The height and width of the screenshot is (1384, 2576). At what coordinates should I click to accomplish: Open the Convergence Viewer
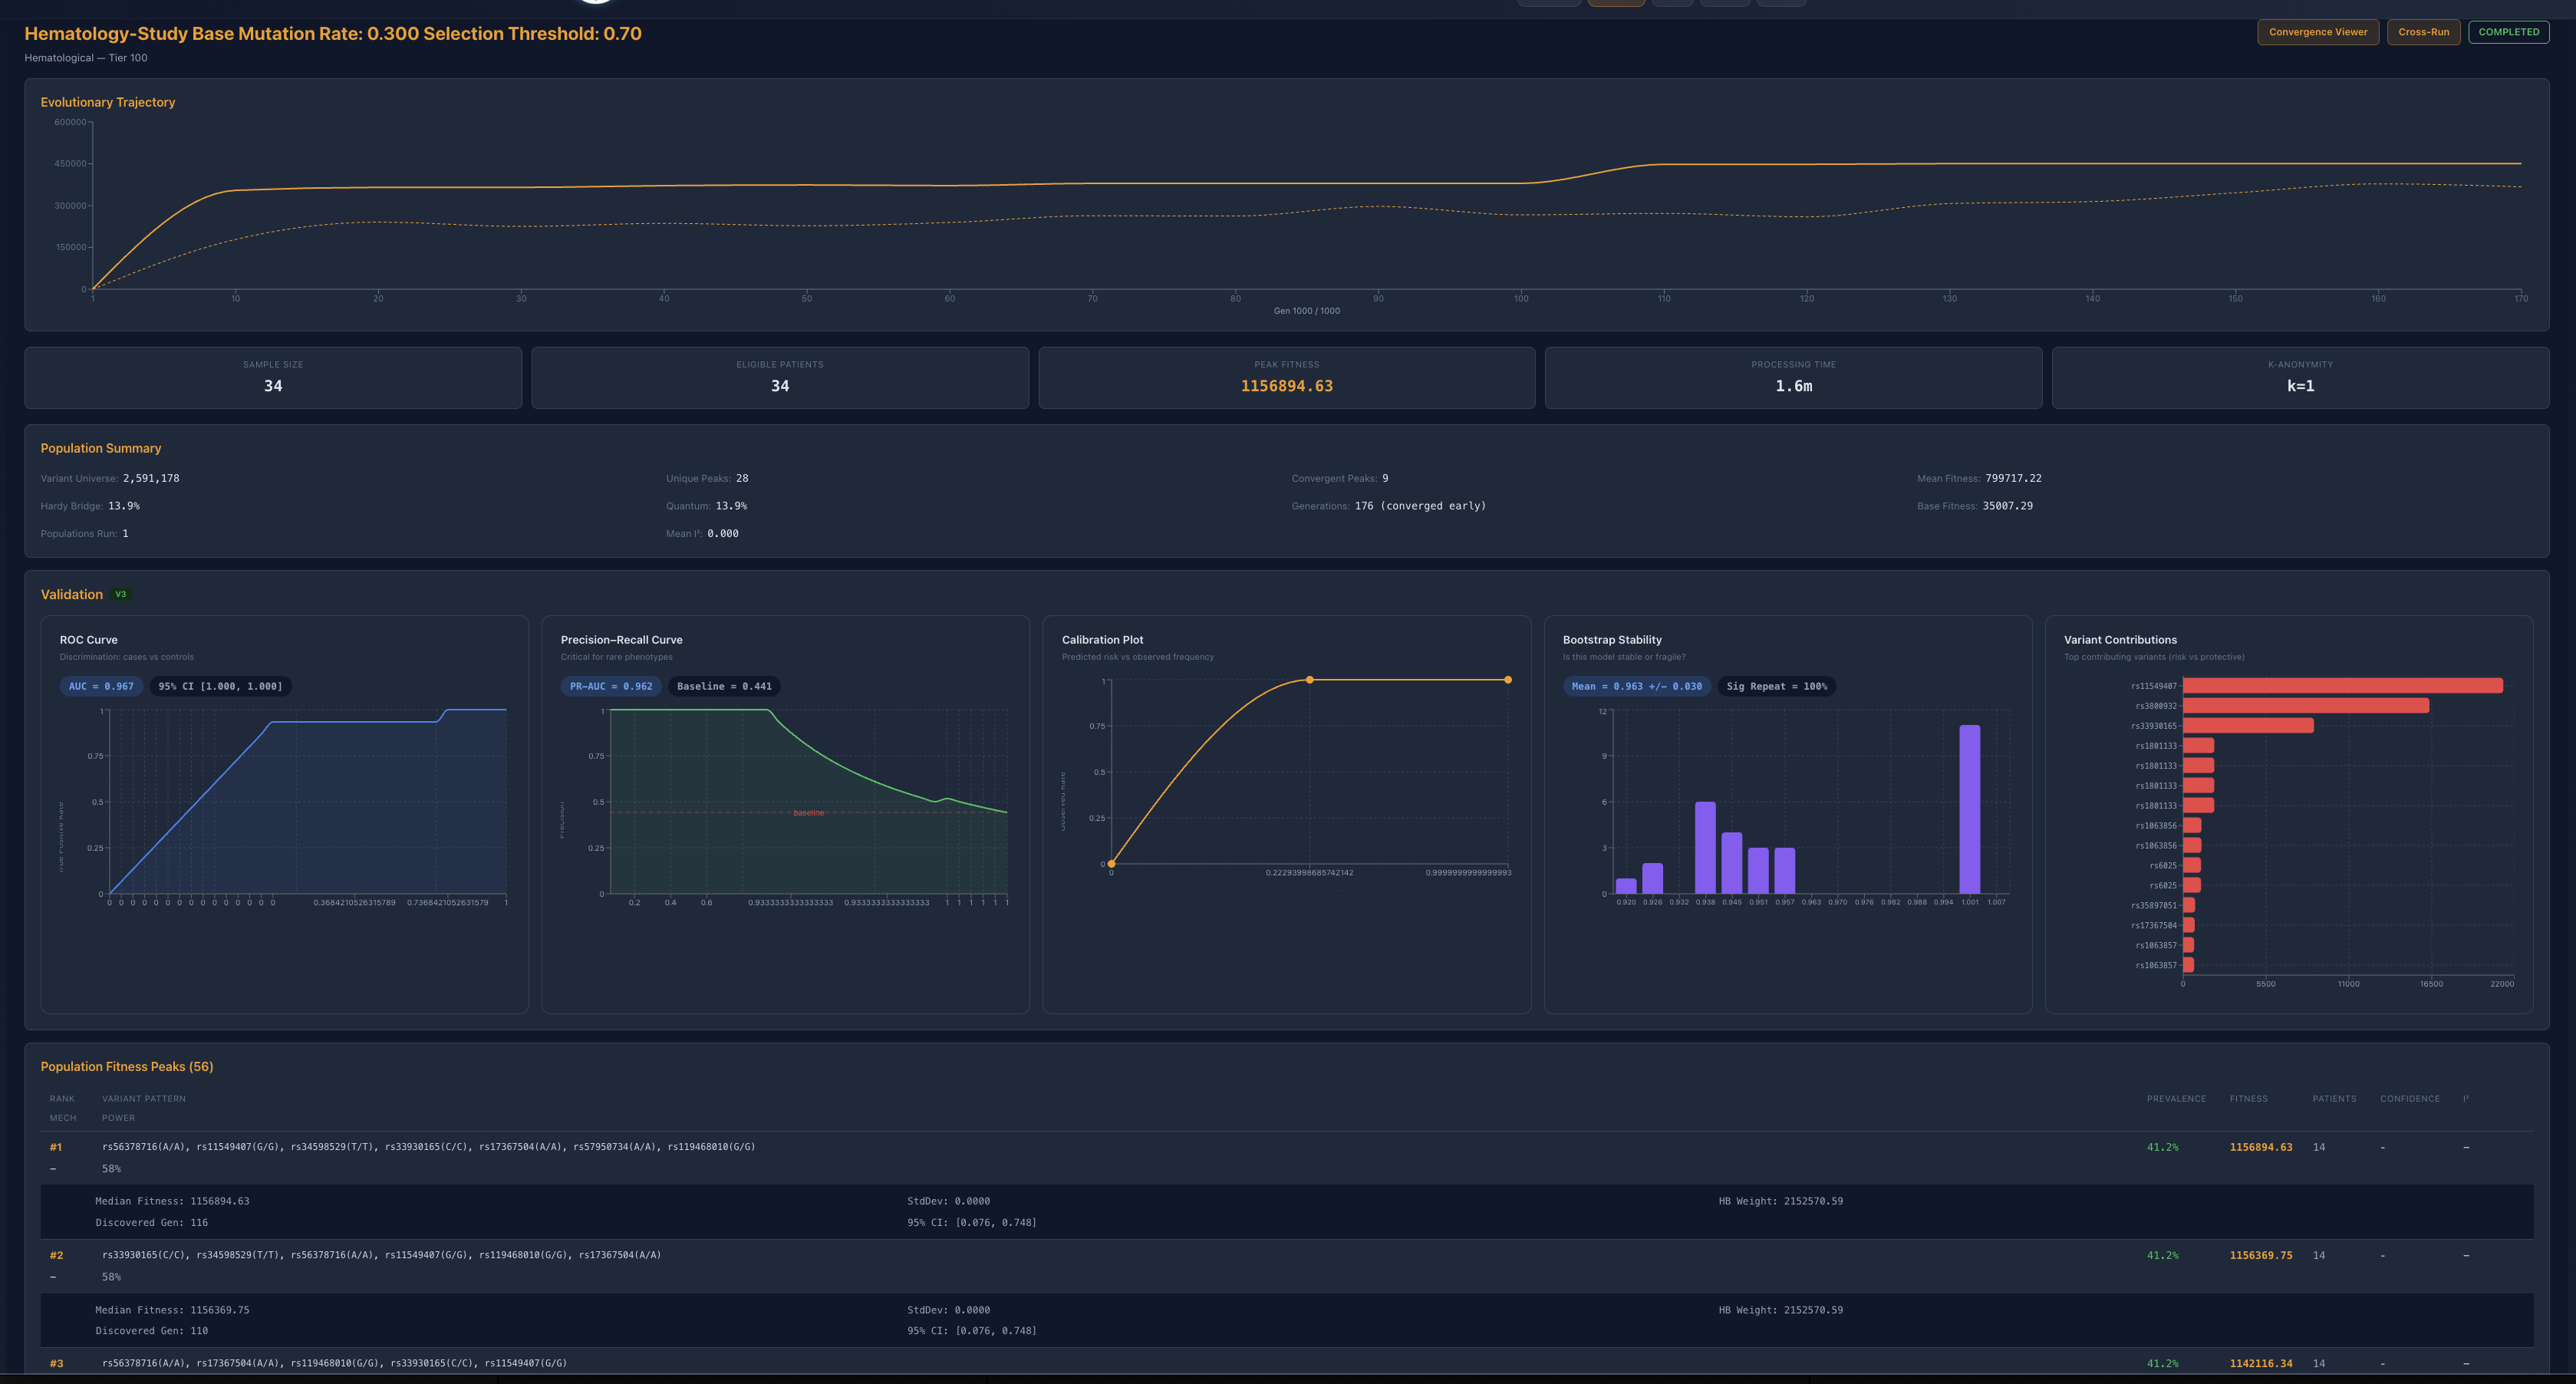coord(2317,32)
